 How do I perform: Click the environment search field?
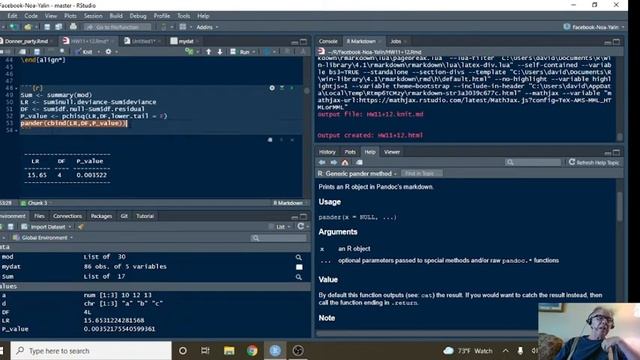point(278,238)
